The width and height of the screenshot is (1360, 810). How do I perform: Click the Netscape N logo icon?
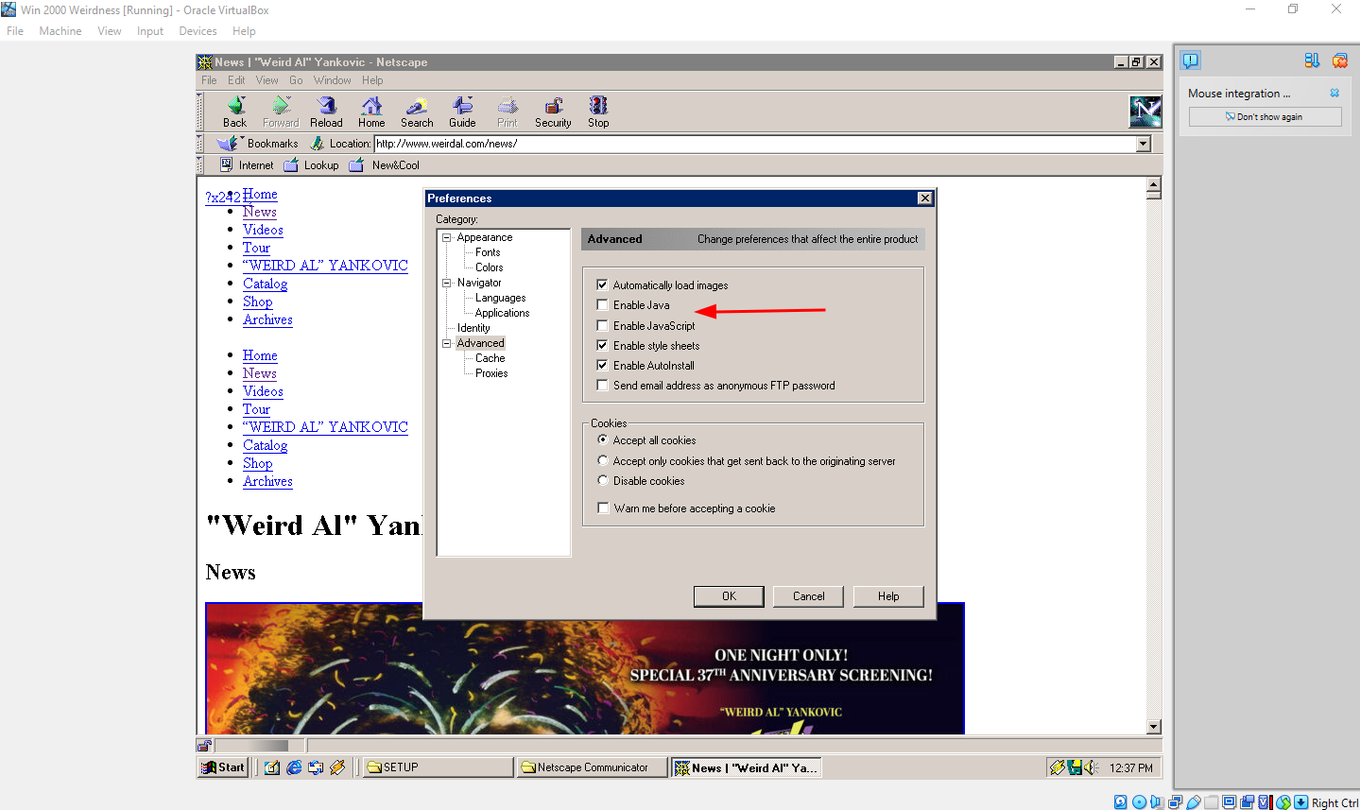click(x=1145, y=111)
